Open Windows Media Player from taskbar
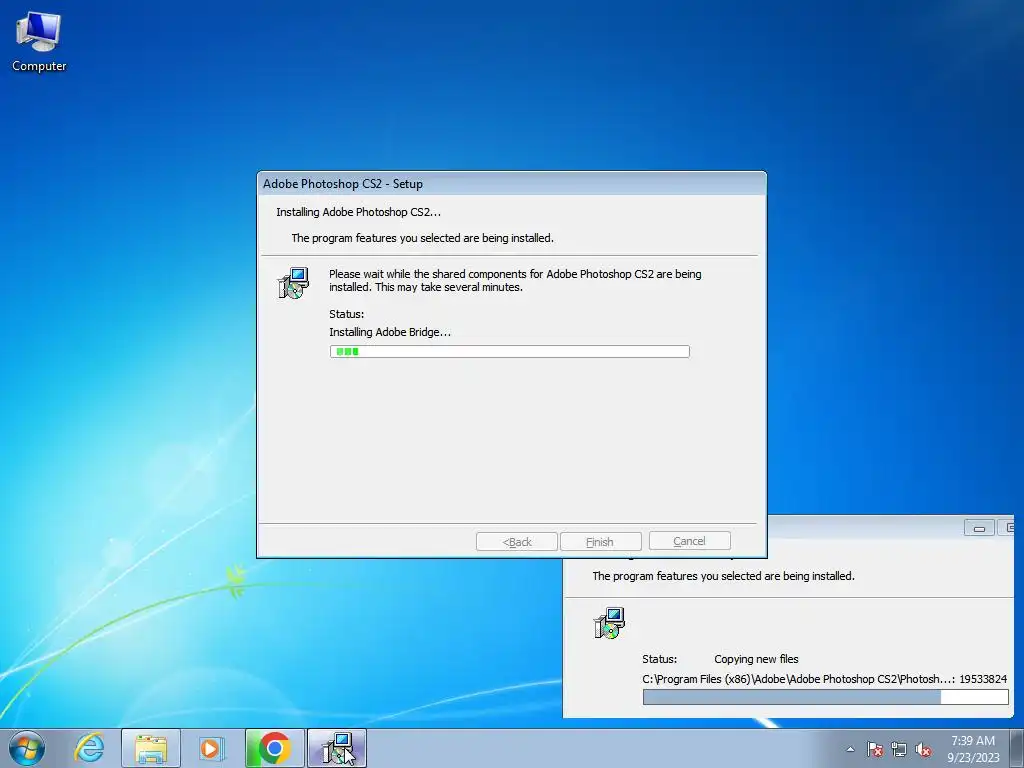 211,748
